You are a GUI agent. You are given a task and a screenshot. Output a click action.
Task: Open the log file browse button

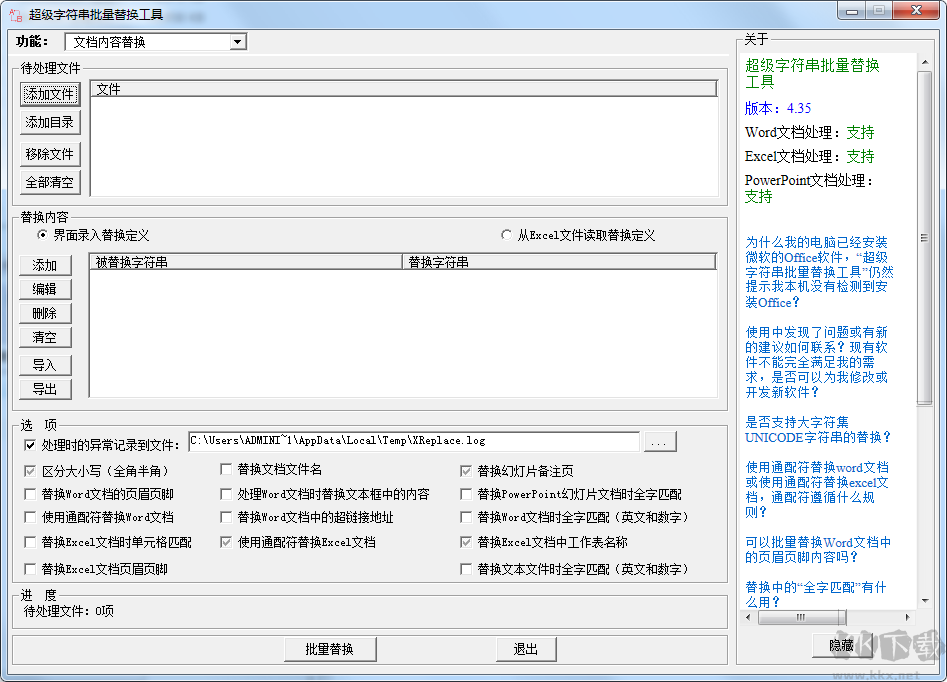point(658,440)
